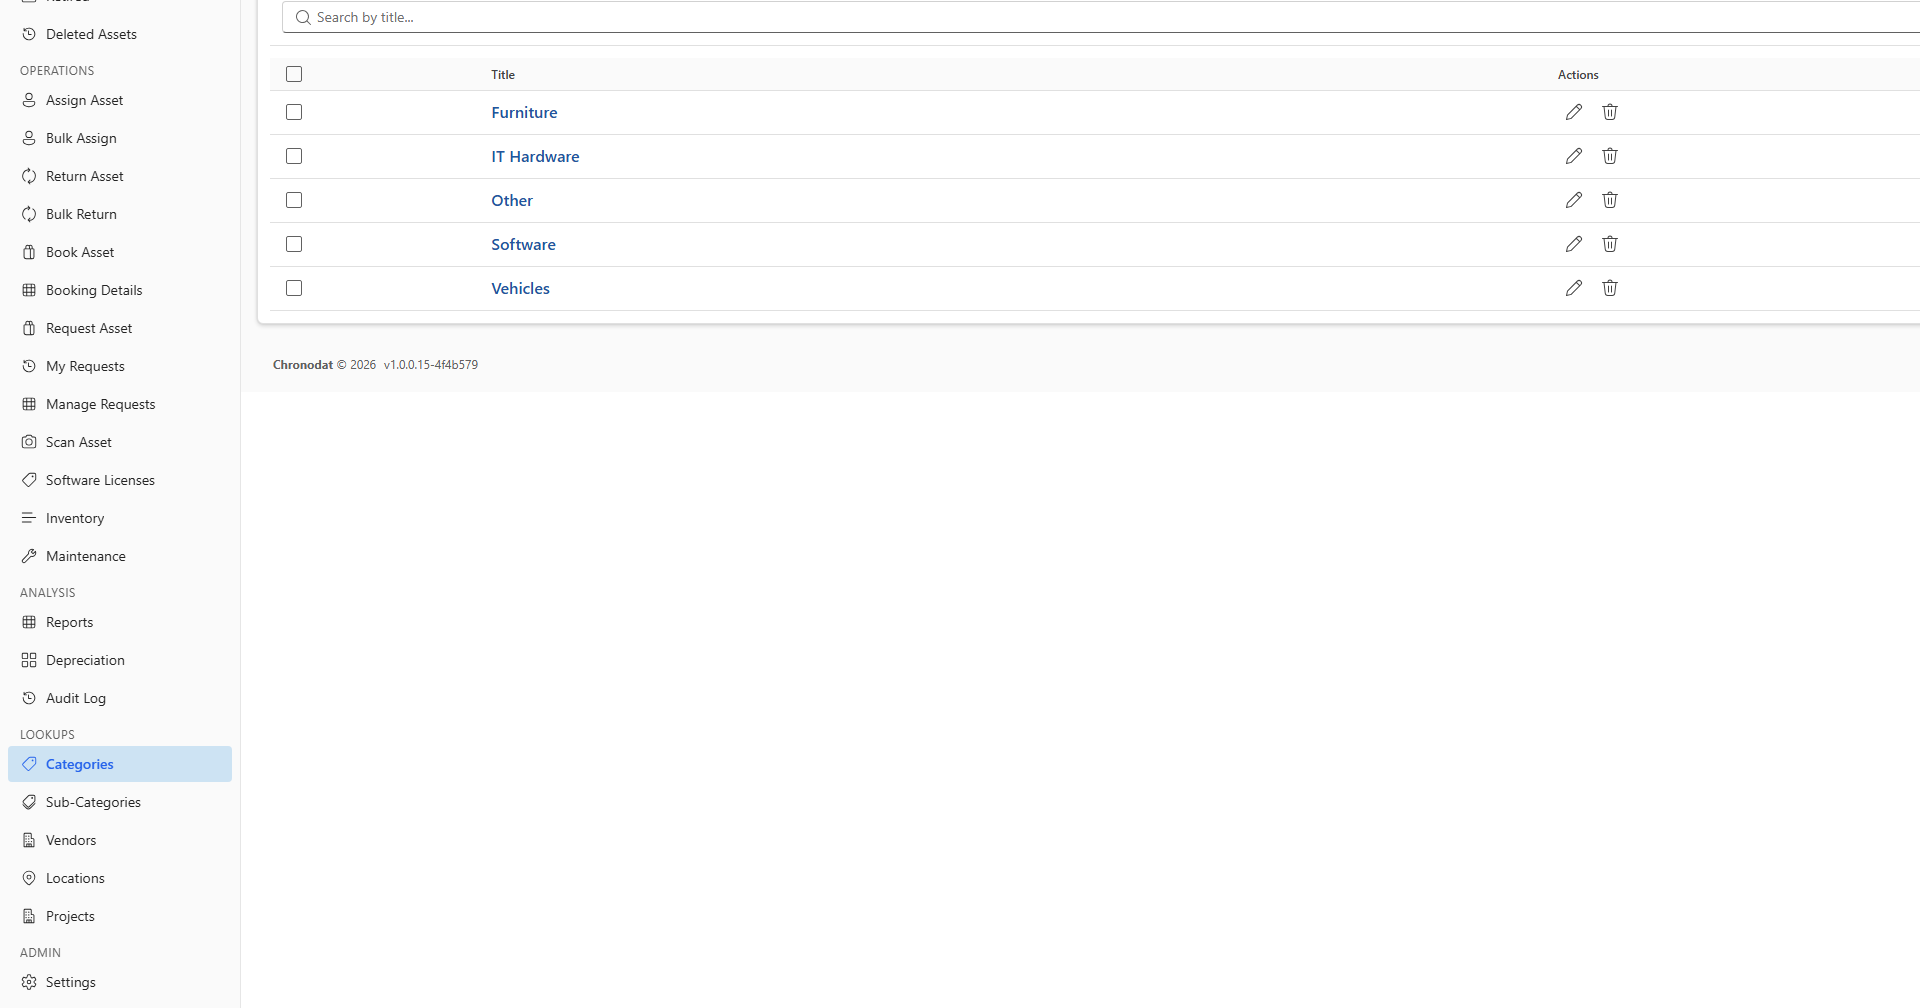This screenshot has height=1008, width=1920.
Task: Check the Other row checkbox
Action: point(294,200)
